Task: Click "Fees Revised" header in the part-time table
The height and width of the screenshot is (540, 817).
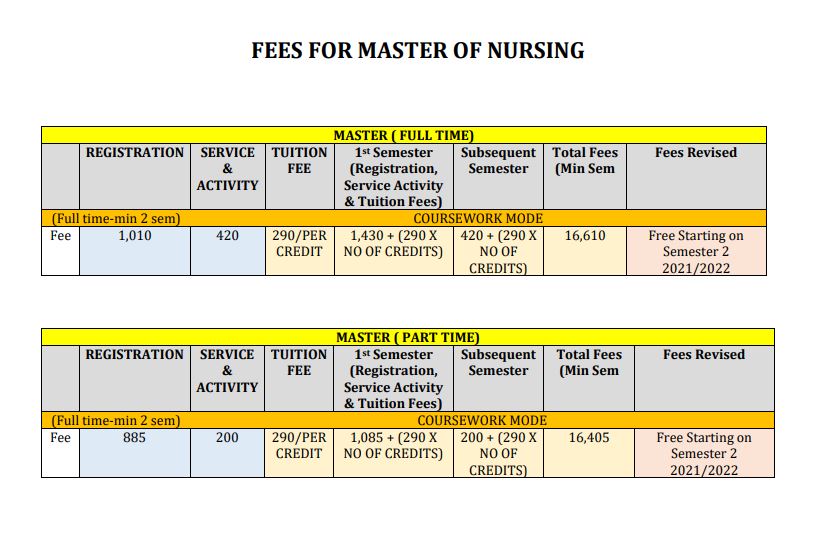Action: point(703,355)
